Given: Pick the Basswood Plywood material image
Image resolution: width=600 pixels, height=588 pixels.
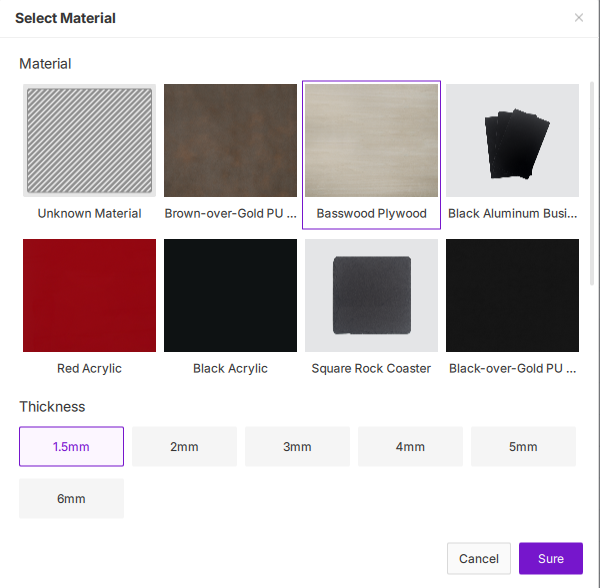Looking at the screenshot, I should coord(371,140).
